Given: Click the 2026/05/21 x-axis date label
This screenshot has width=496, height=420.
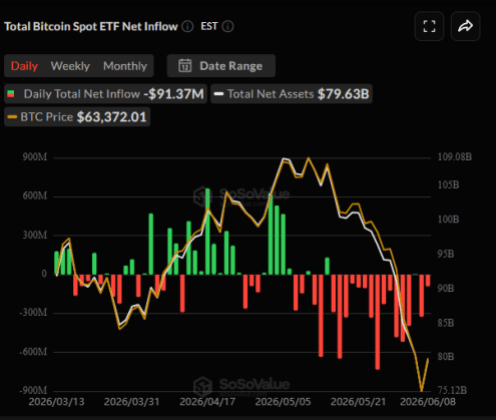Looking at the screenshot, I should click(358, 401).
